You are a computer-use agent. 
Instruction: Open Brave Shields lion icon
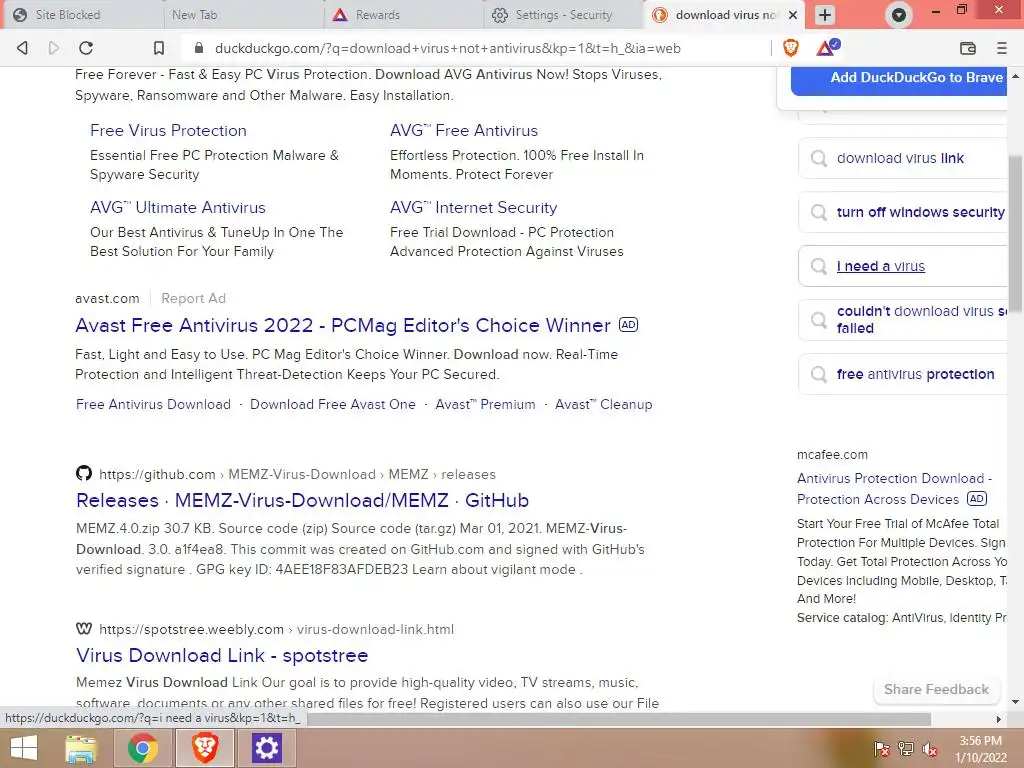(x=791, y=48)
